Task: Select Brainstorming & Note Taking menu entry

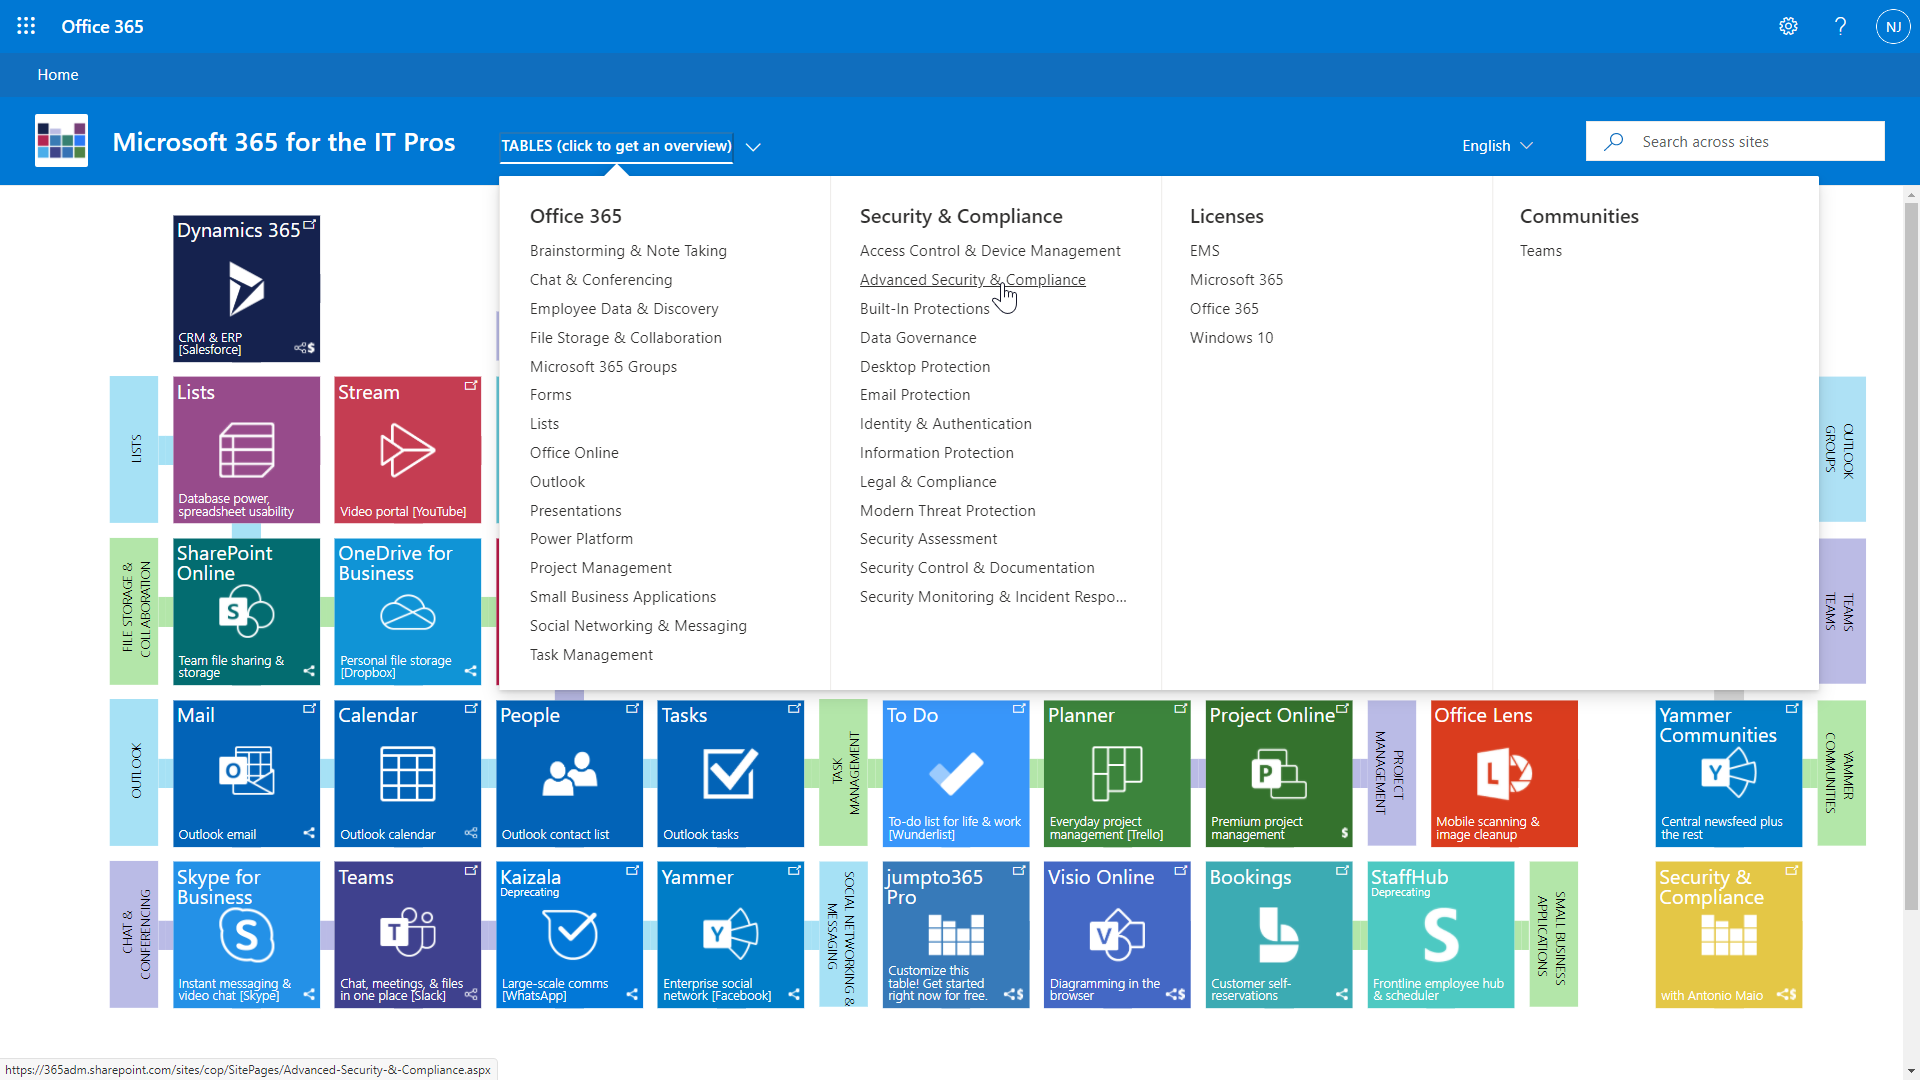Action: tap(628, 251)
